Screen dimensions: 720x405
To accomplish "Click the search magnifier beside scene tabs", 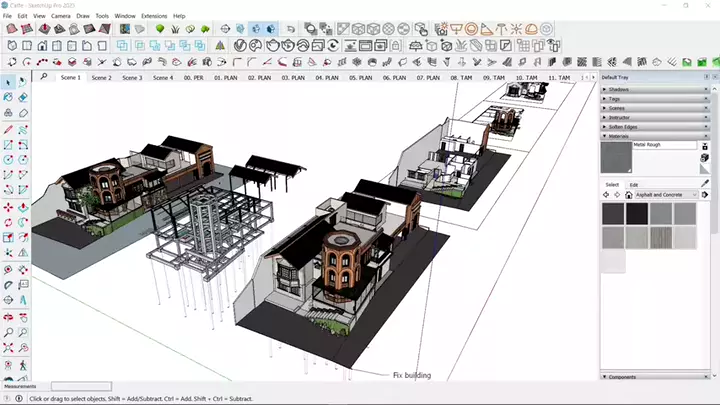I will tap(44, 76).
